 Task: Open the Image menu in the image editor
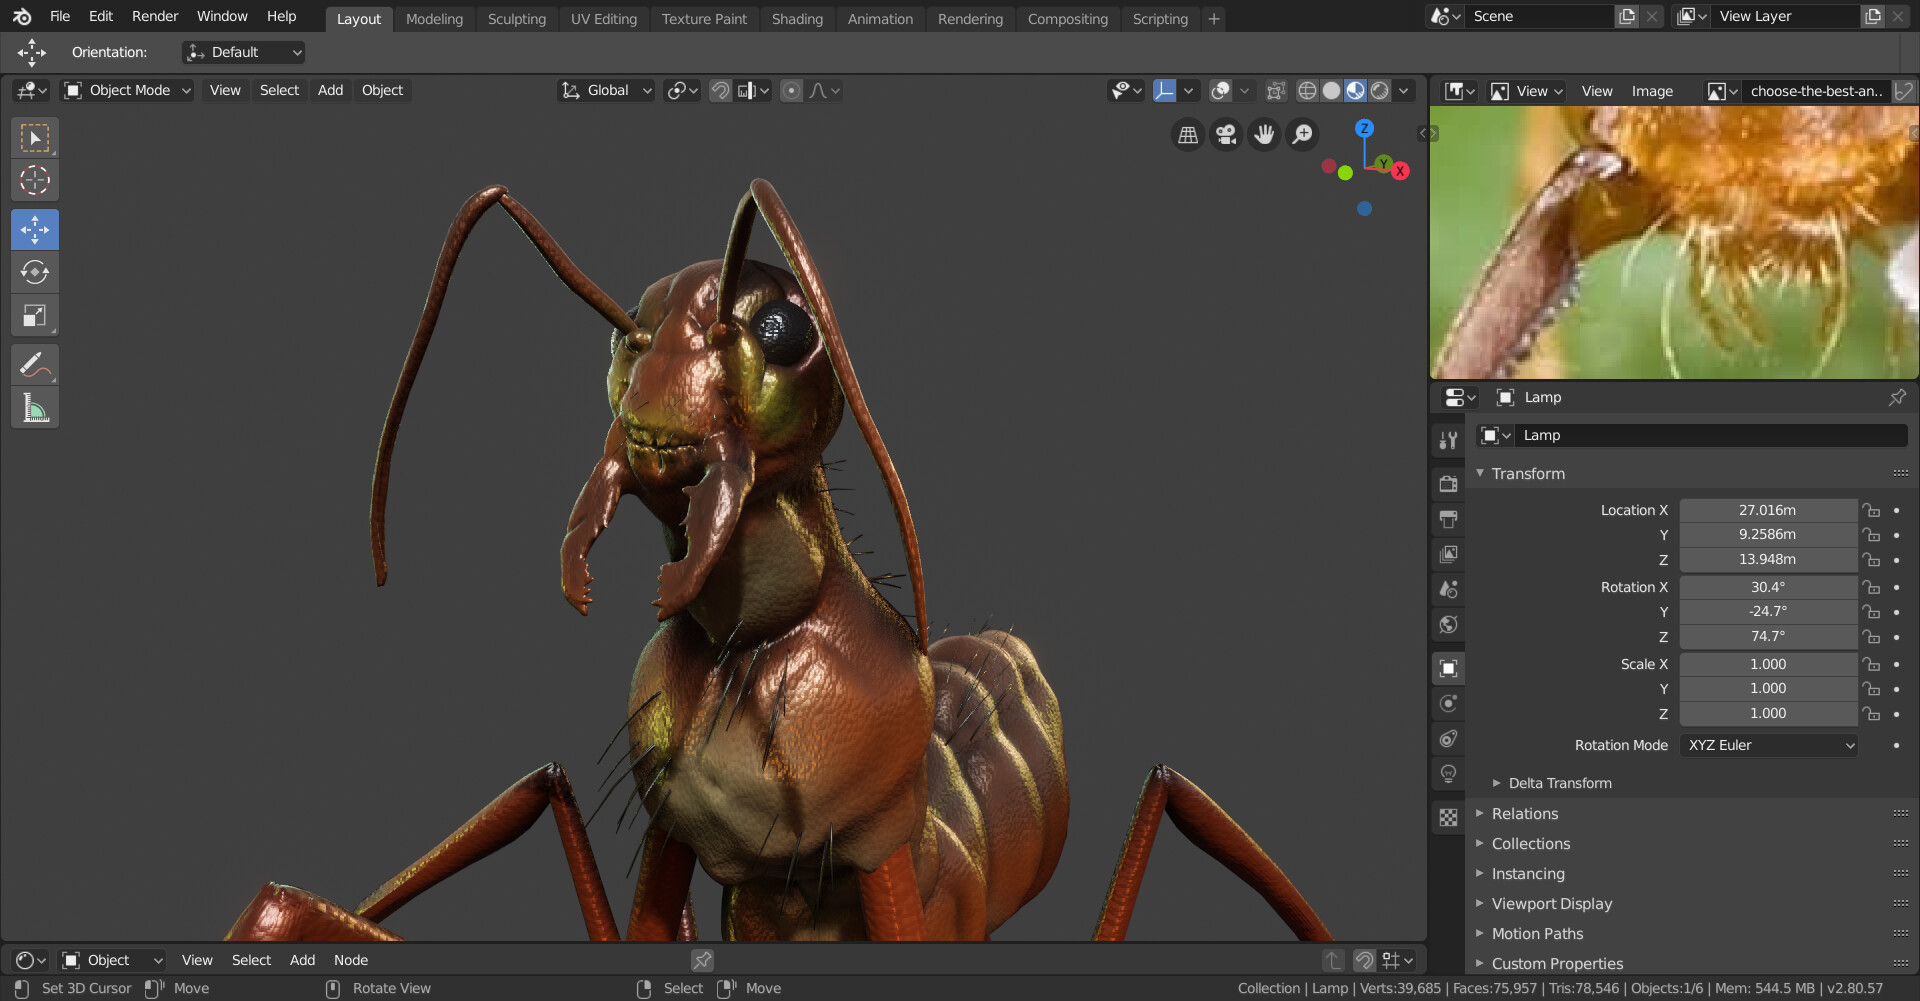[1652, 90]
